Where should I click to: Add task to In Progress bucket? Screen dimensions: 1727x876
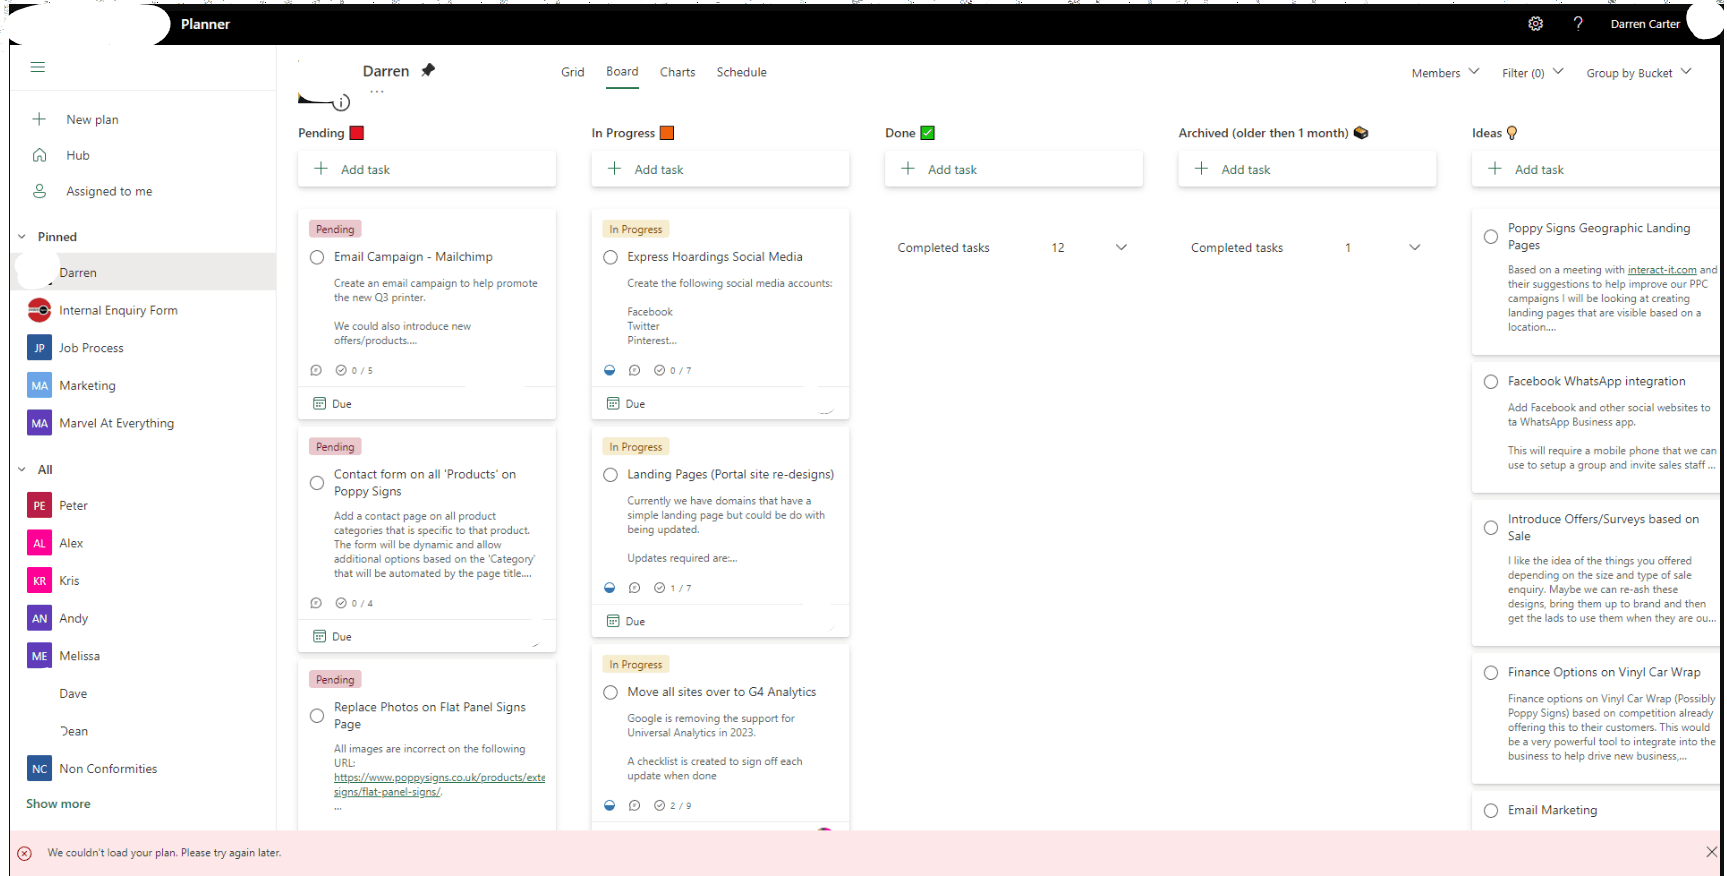tap(720, 169)
